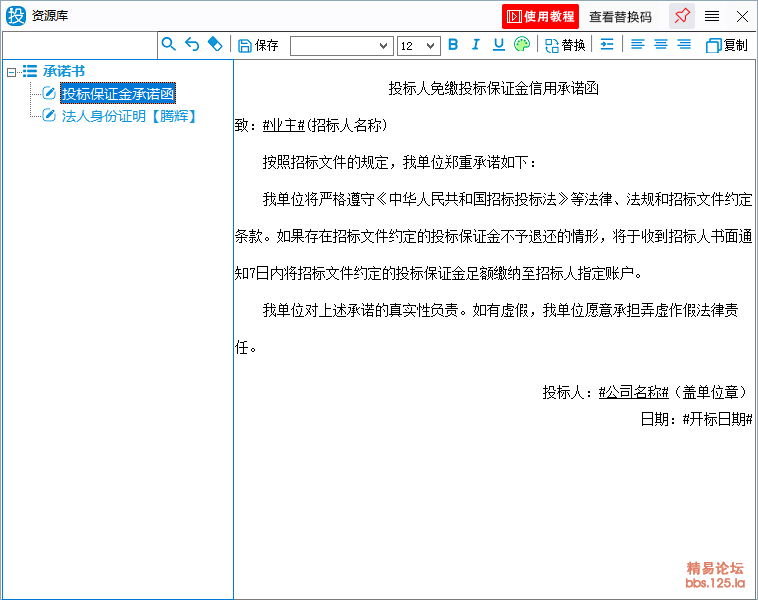Viewport: 758px width, 600px height.
Task: Save the document with 保存
Action: (259, 45)
